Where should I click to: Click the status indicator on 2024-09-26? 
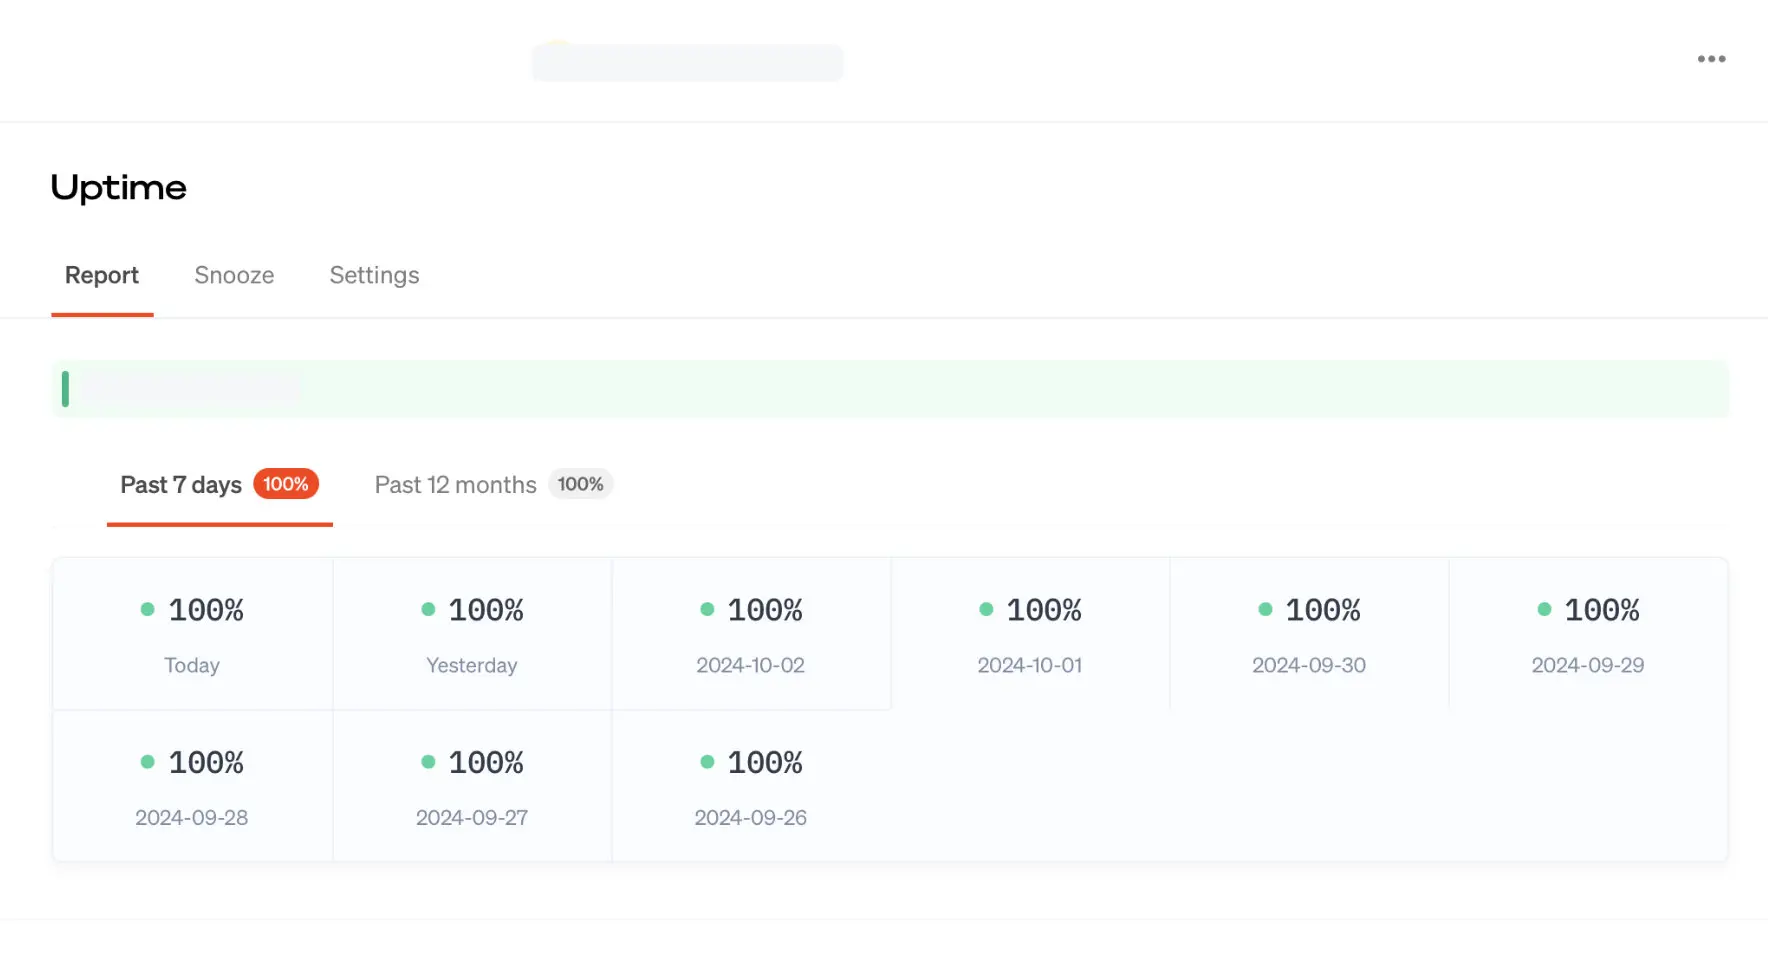coord(708,761)
